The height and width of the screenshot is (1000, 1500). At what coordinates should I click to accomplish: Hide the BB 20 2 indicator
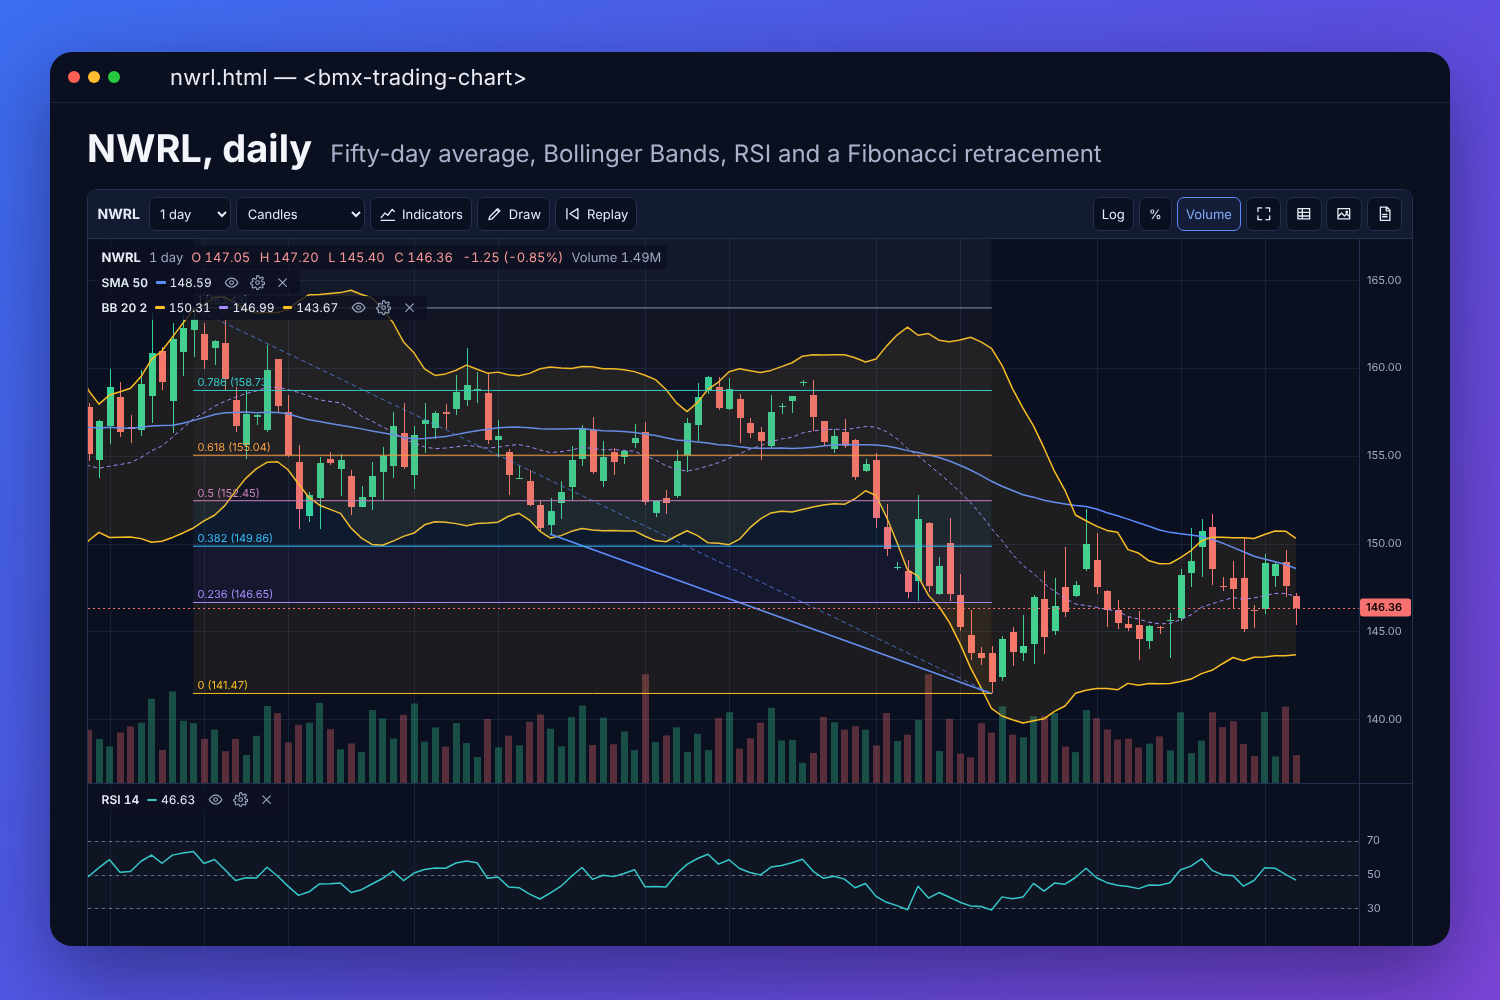358,308
